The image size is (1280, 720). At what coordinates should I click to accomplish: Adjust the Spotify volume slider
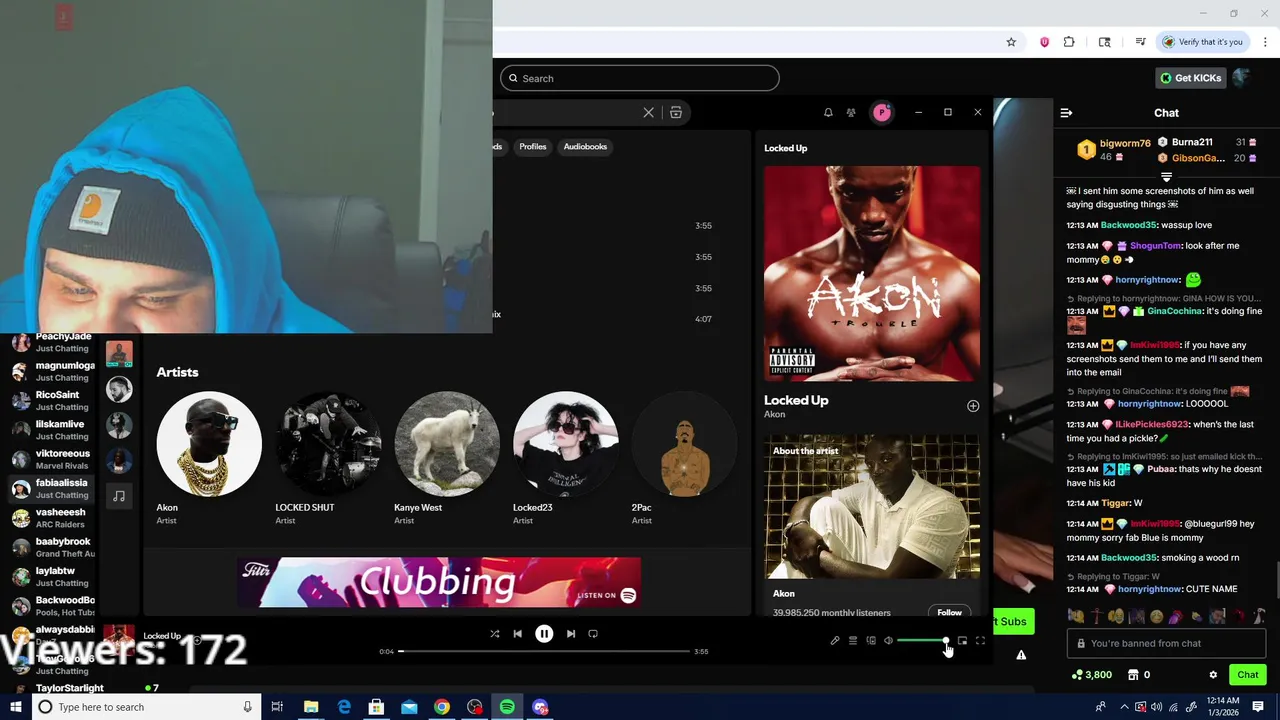(923, 641)
